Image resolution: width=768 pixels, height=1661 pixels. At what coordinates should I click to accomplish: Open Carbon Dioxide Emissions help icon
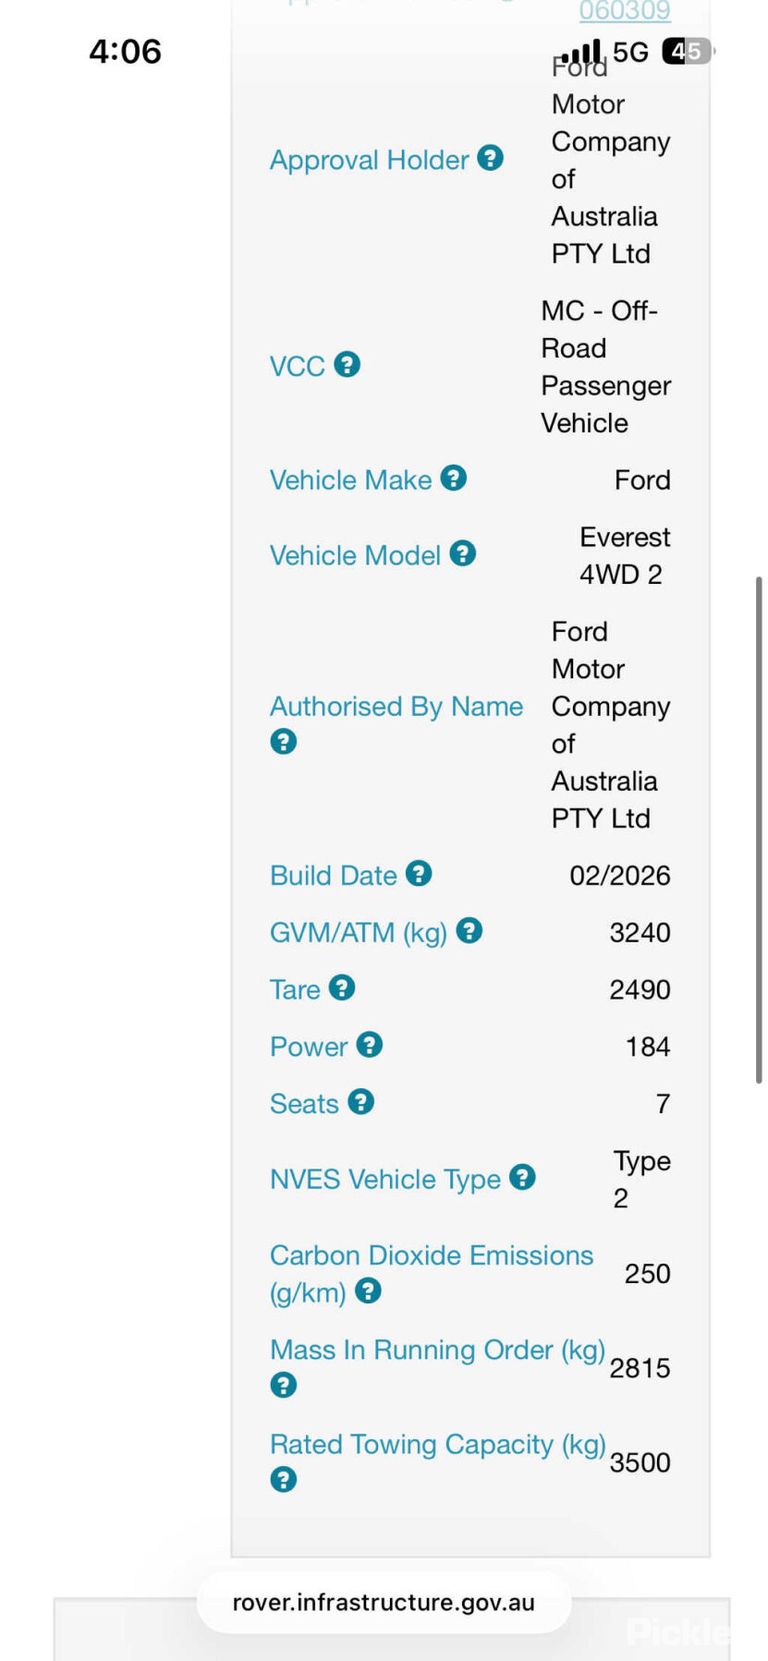tap(368, 1291)
